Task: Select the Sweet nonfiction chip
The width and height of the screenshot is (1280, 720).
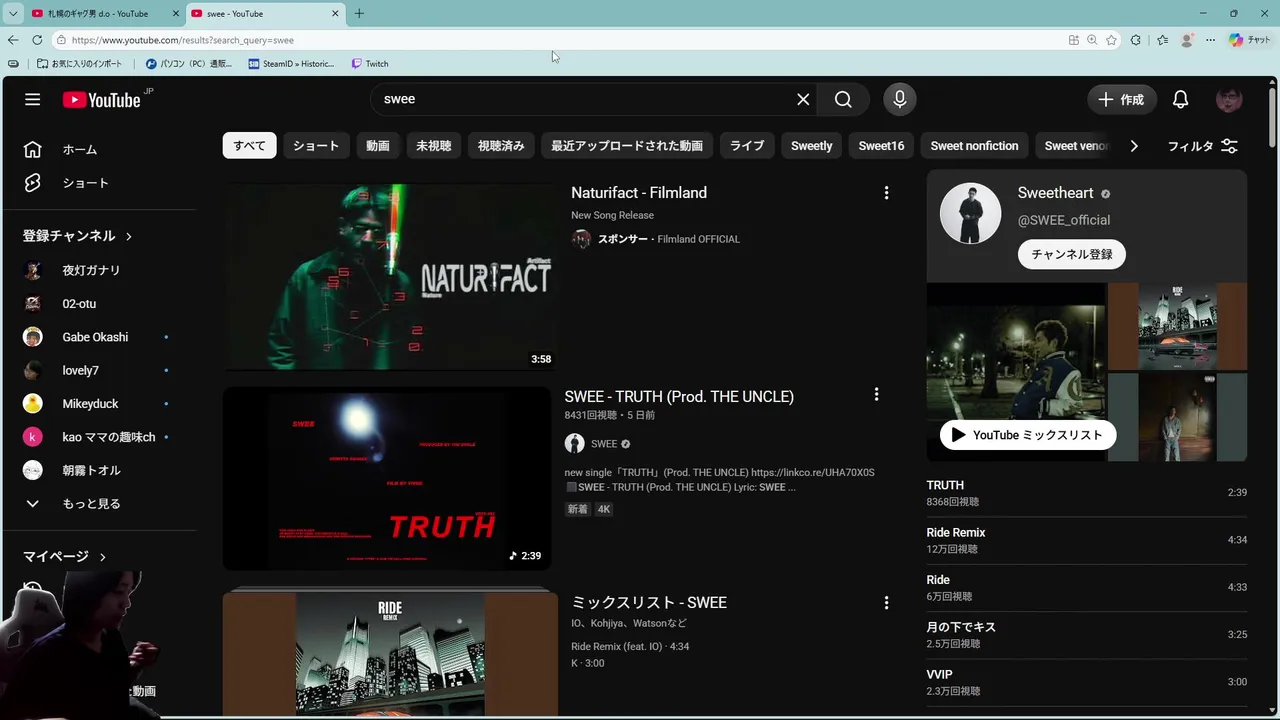Action: pyautogui.click(x=974, y=146)
